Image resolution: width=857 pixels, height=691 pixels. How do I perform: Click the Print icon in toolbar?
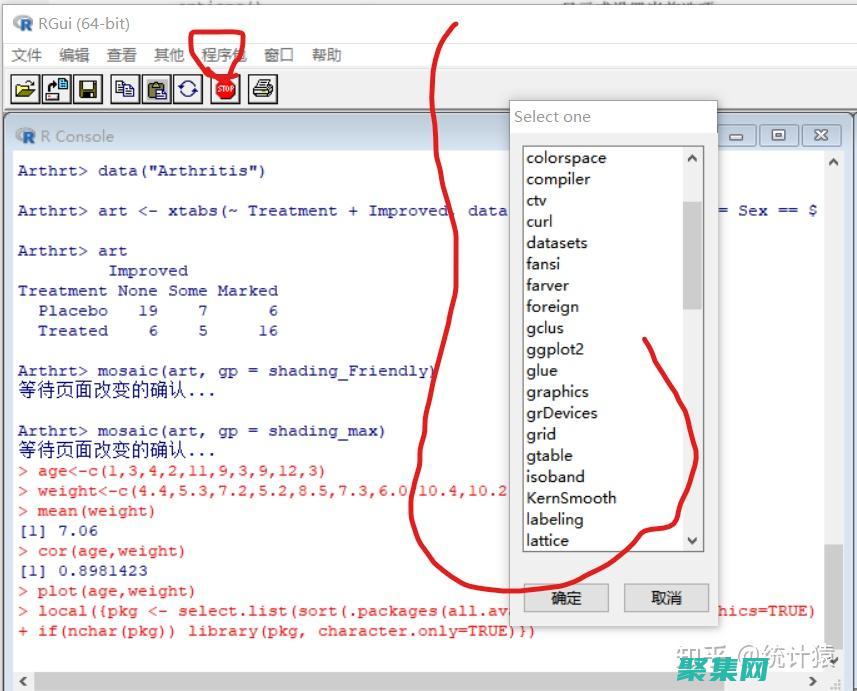[x=262, y=90]
